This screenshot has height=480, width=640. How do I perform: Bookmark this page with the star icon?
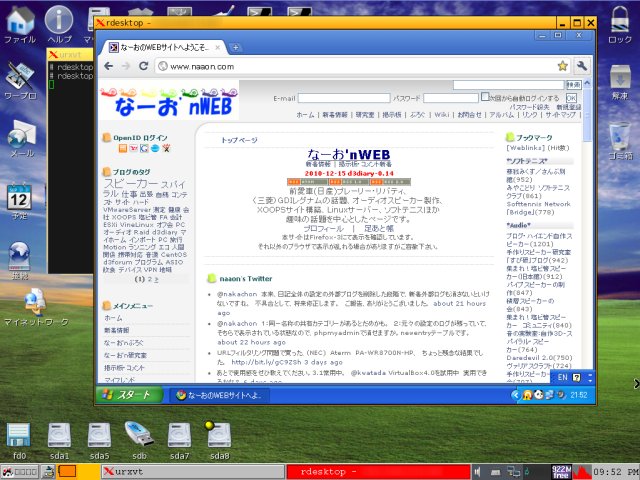[x=563, y=66]
